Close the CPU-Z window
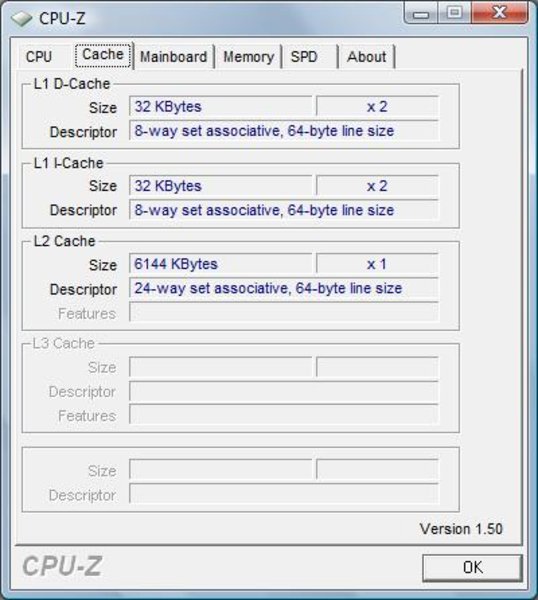The image size is (538, 600). [500, 13]
